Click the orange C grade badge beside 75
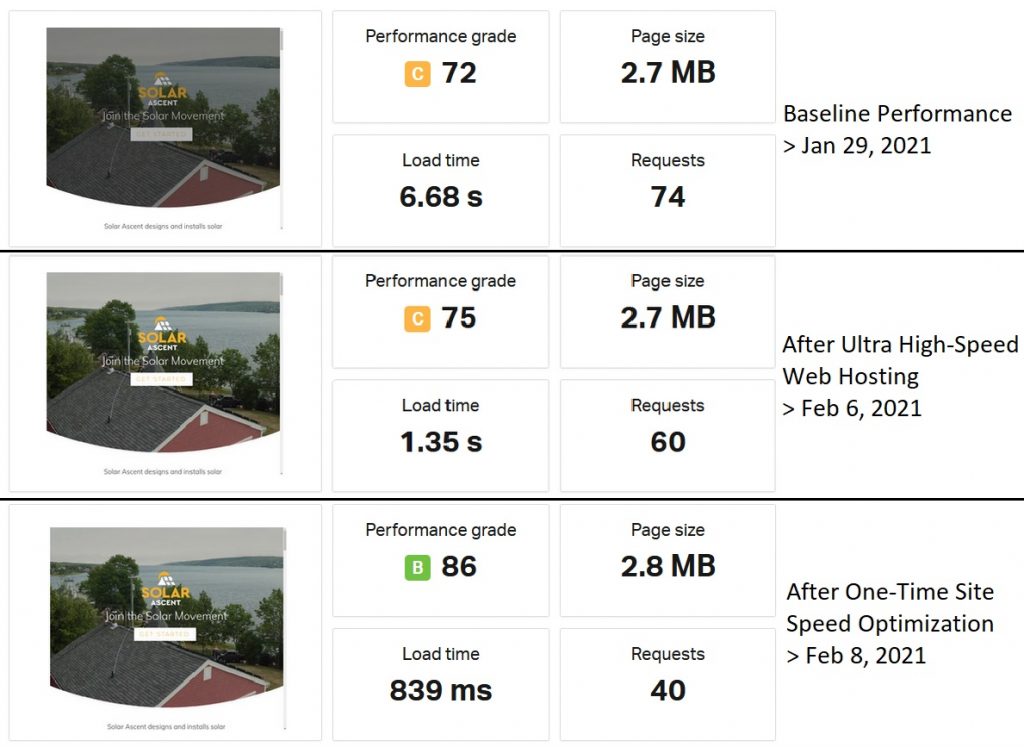This screenshot has height=747, width=1024. 417,319
